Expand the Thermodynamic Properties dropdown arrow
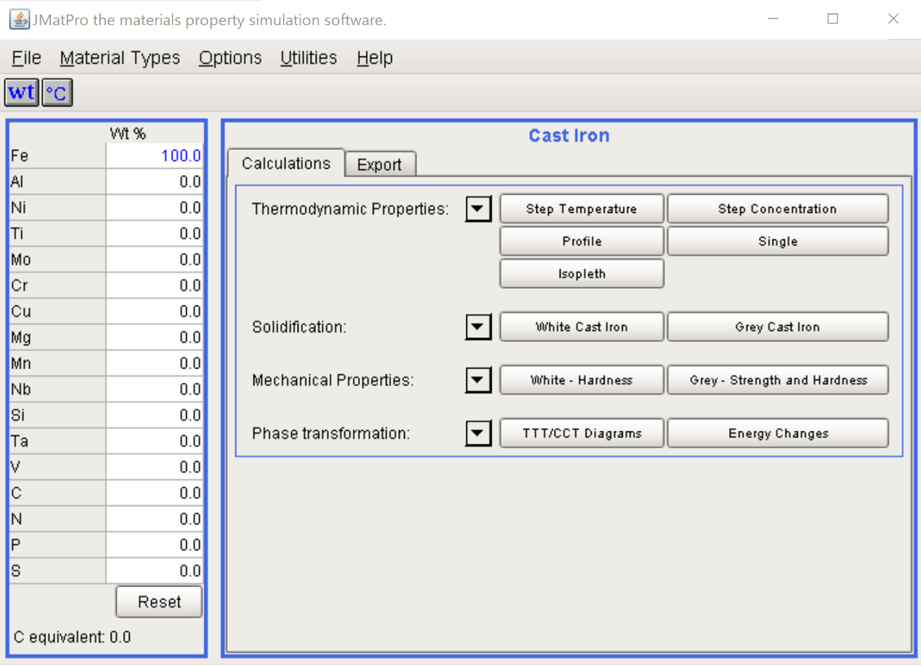Screen dimensions: 921x665 point(478,209)
